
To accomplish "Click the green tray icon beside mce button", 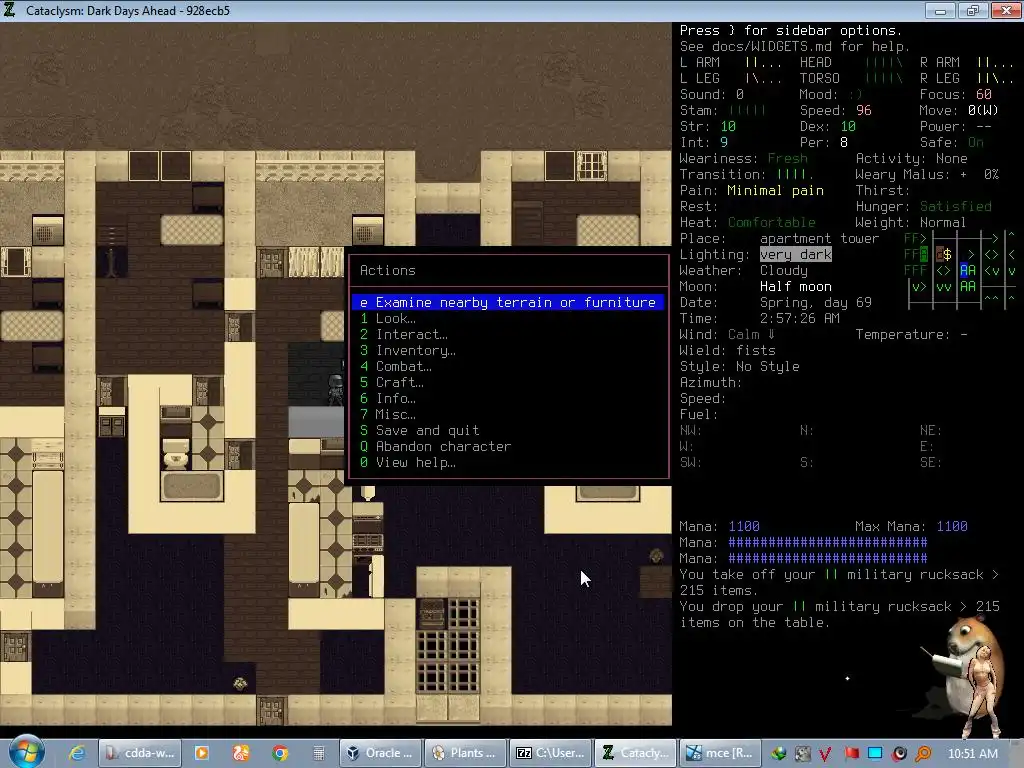I will tap(778, 754).
